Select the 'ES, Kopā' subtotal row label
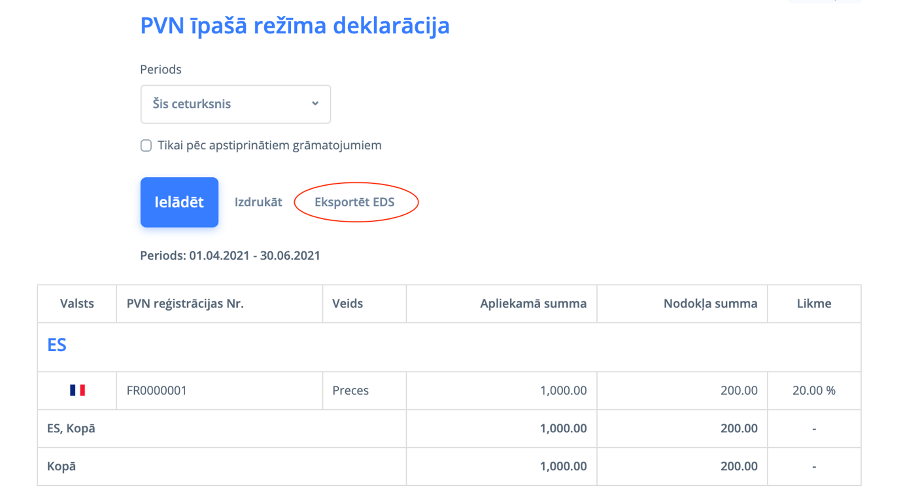The image size is (904, 496). click(x=78, y=429)
